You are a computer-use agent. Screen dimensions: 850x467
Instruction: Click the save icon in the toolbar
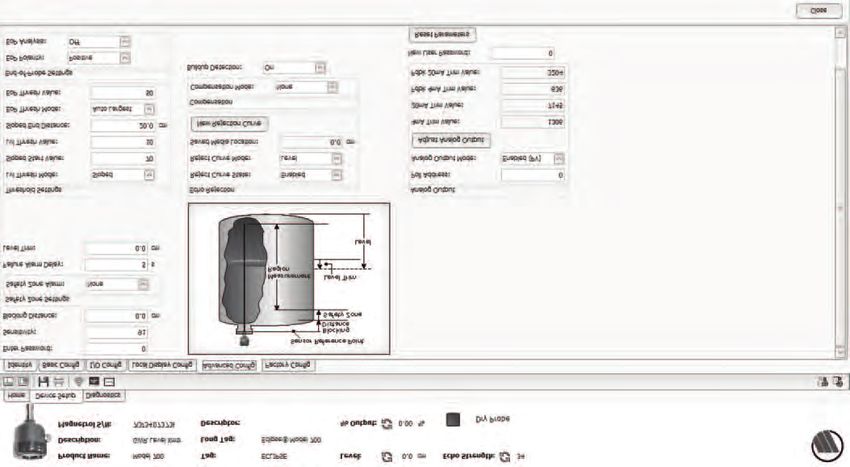pyautogui.click(x=44, y=381)
